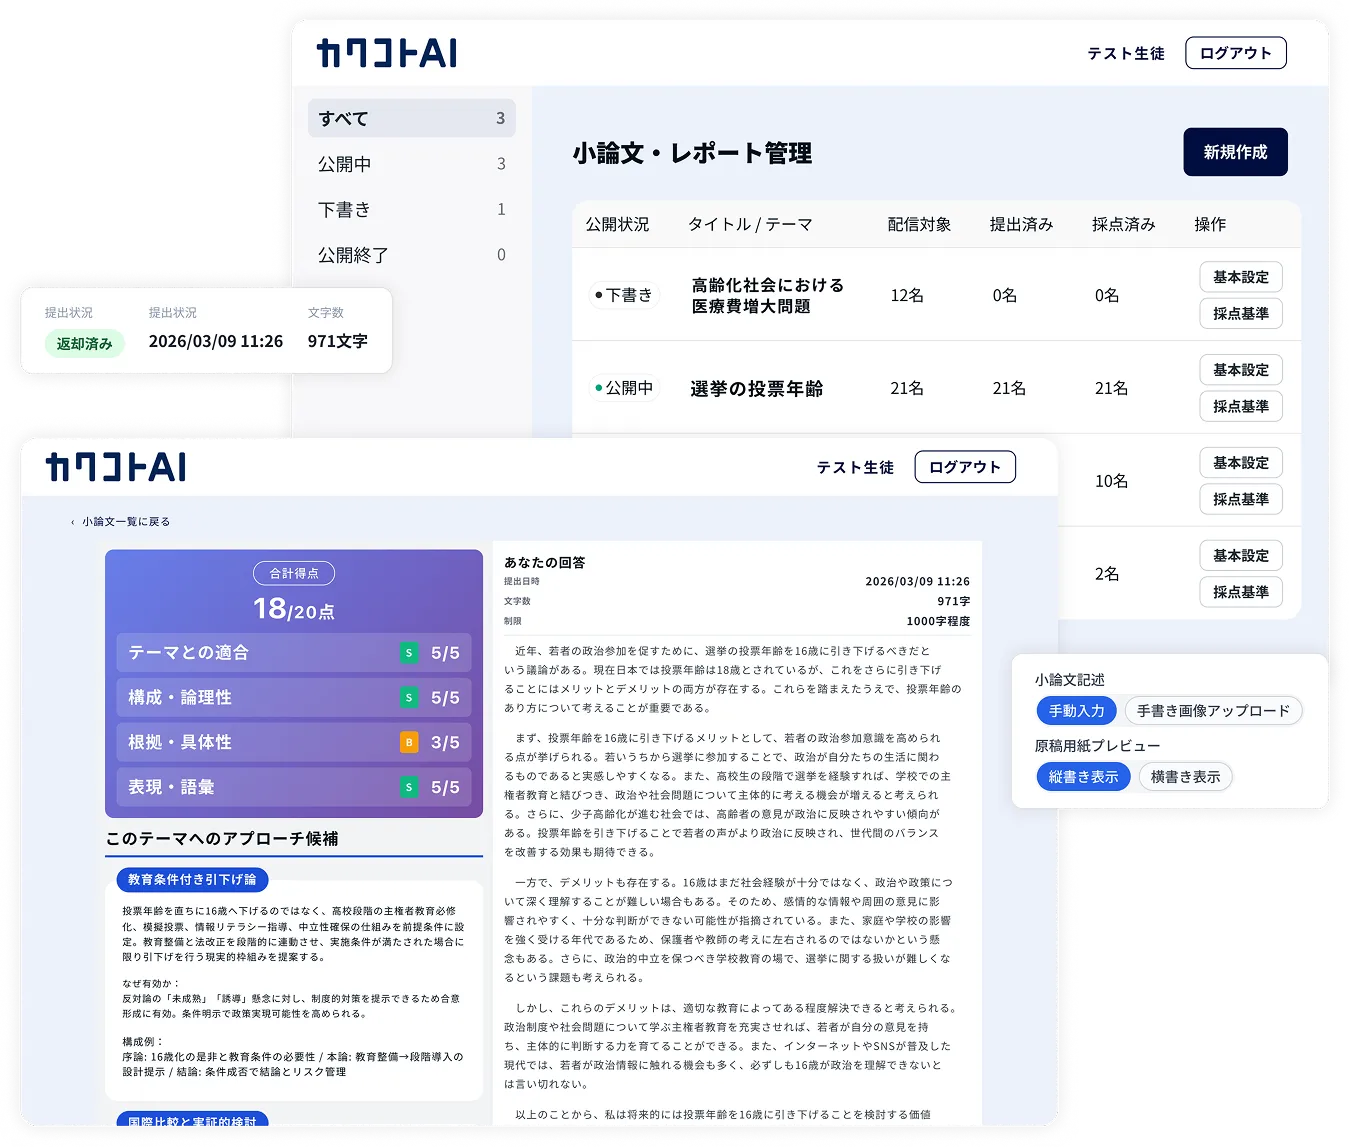Click the green S badge on 表現・語彙
This screenshot has height=1147, width=1349.
click(x=409, y=788)
